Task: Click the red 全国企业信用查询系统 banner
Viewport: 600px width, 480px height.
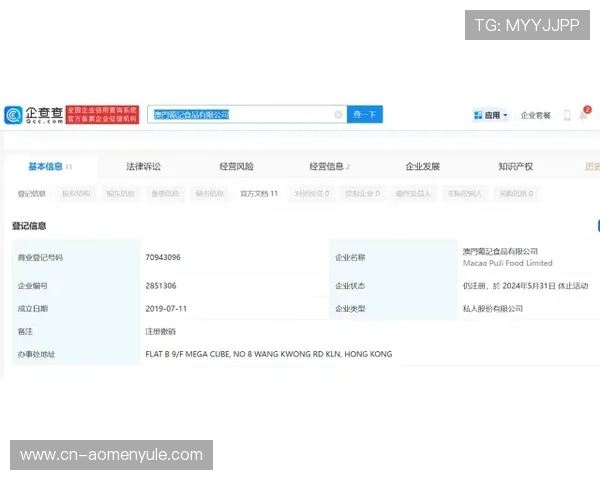Action: tap(102, 114)
